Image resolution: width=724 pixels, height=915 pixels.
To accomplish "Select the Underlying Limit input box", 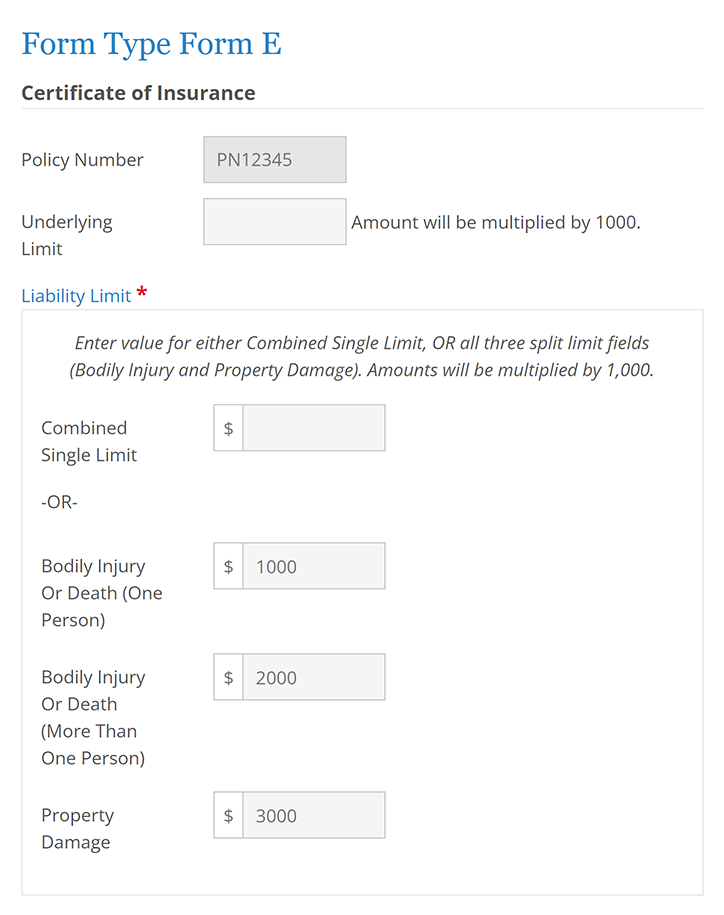I will point(274,221).
